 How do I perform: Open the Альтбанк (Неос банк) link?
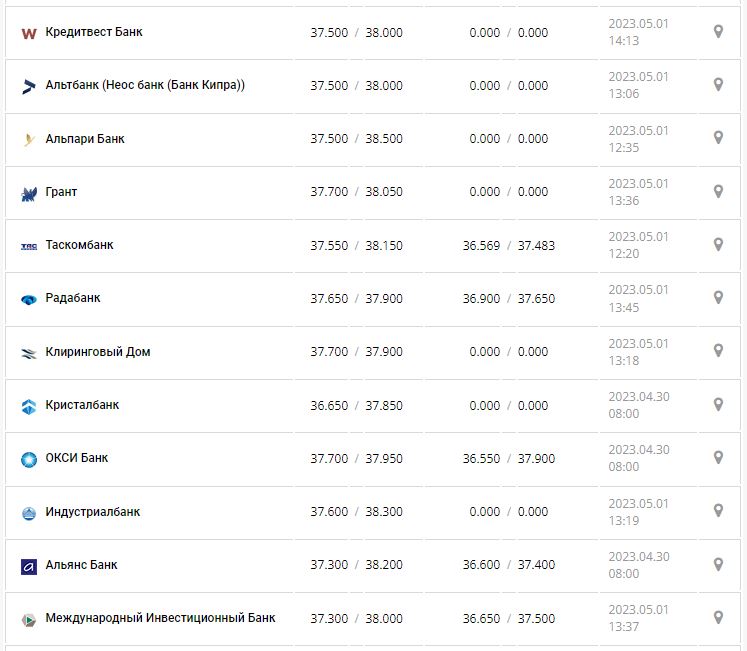[x=145, y=85]
